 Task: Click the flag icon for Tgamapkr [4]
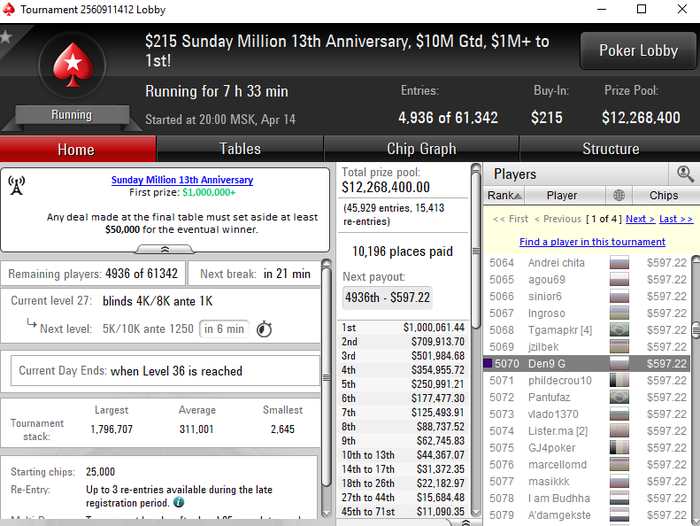619,330
